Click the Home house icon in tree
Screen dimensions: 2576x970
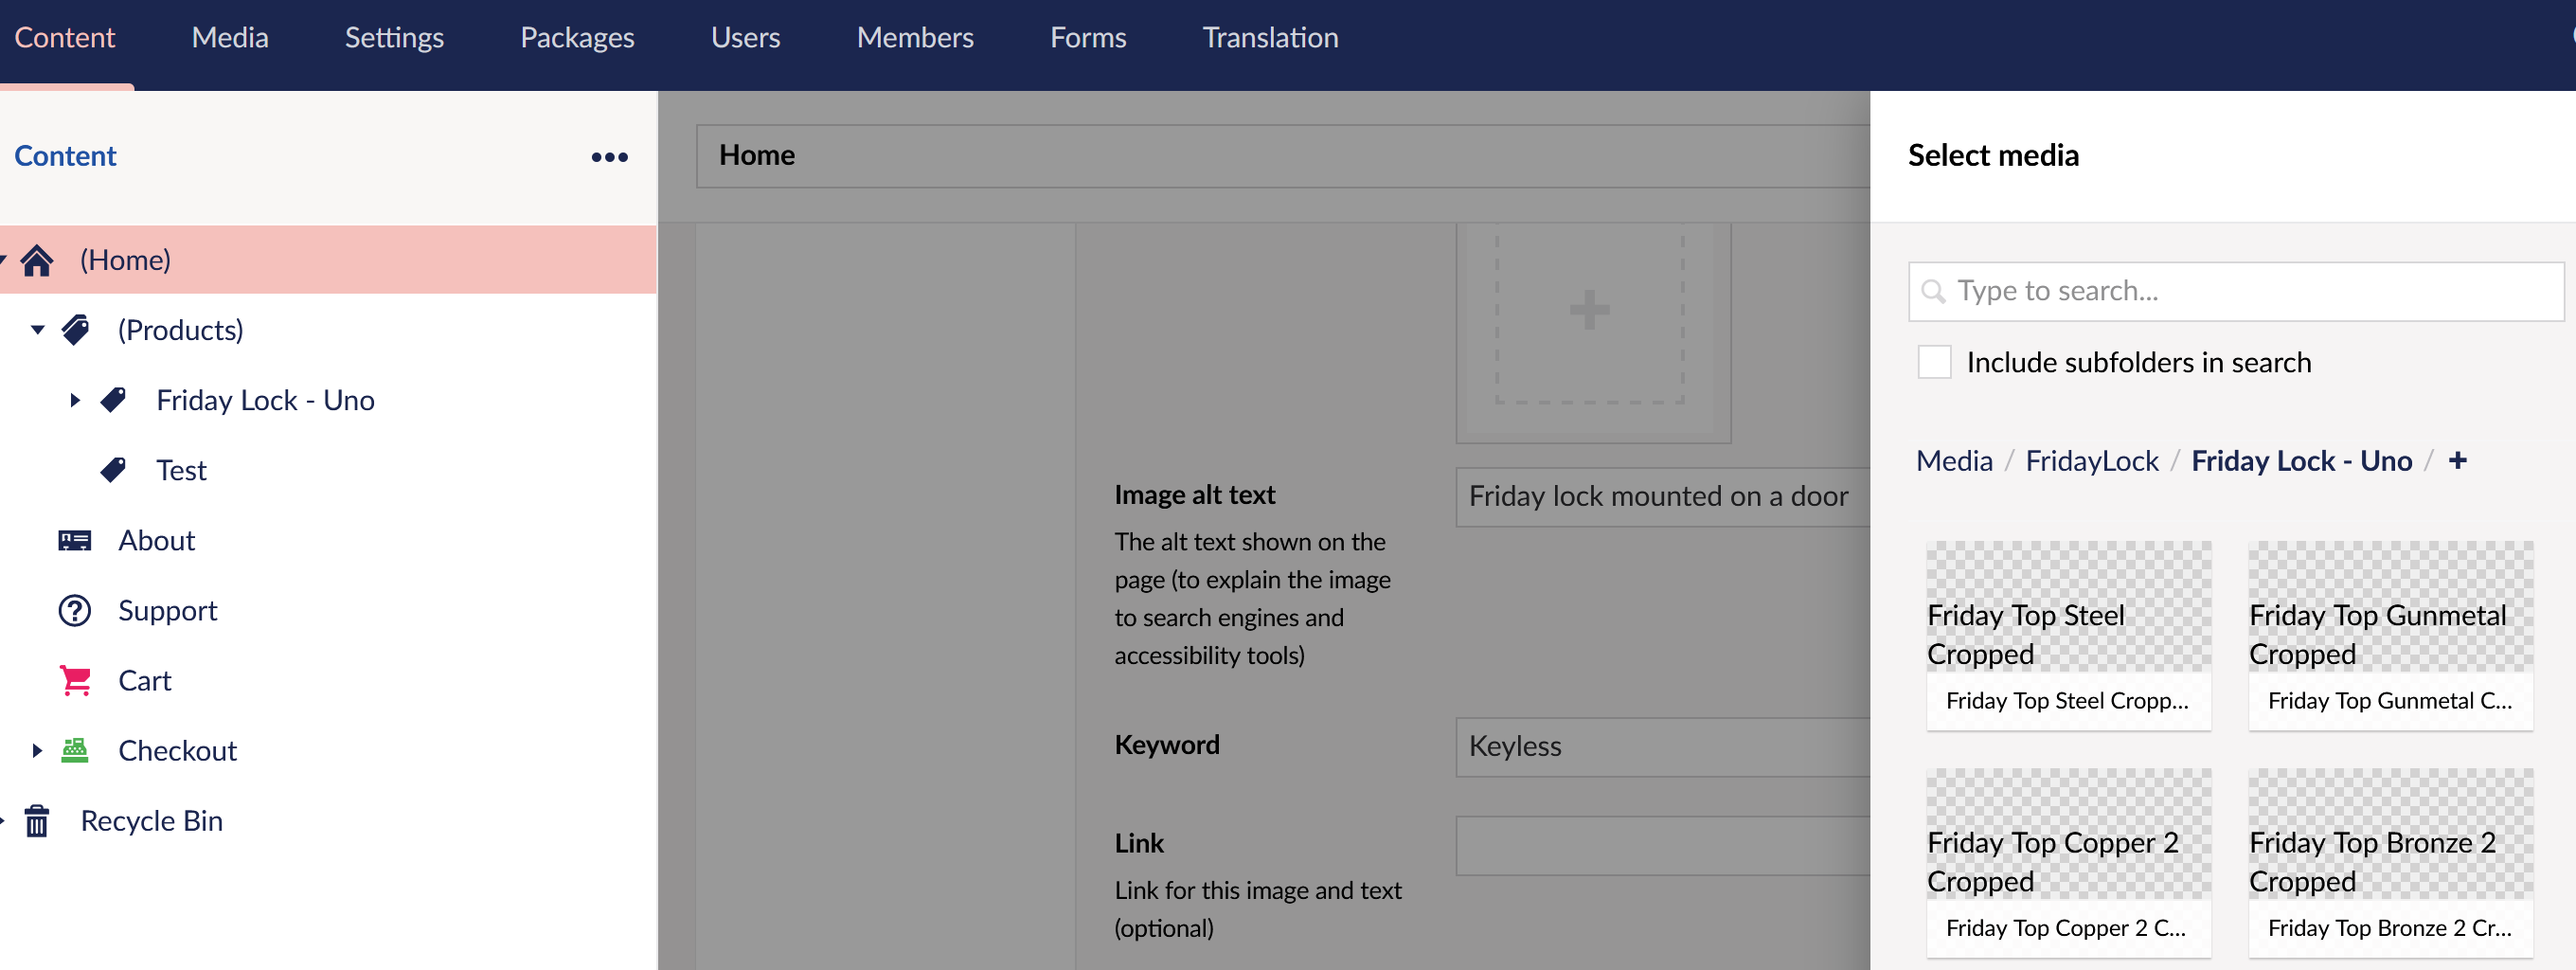pyautogui.click(x=37, y=260)
